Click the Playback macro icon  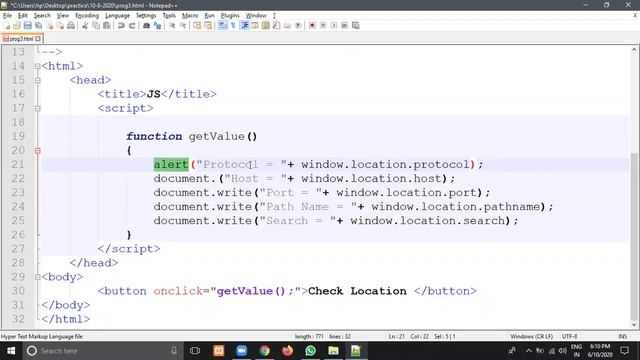click(333, 25)
